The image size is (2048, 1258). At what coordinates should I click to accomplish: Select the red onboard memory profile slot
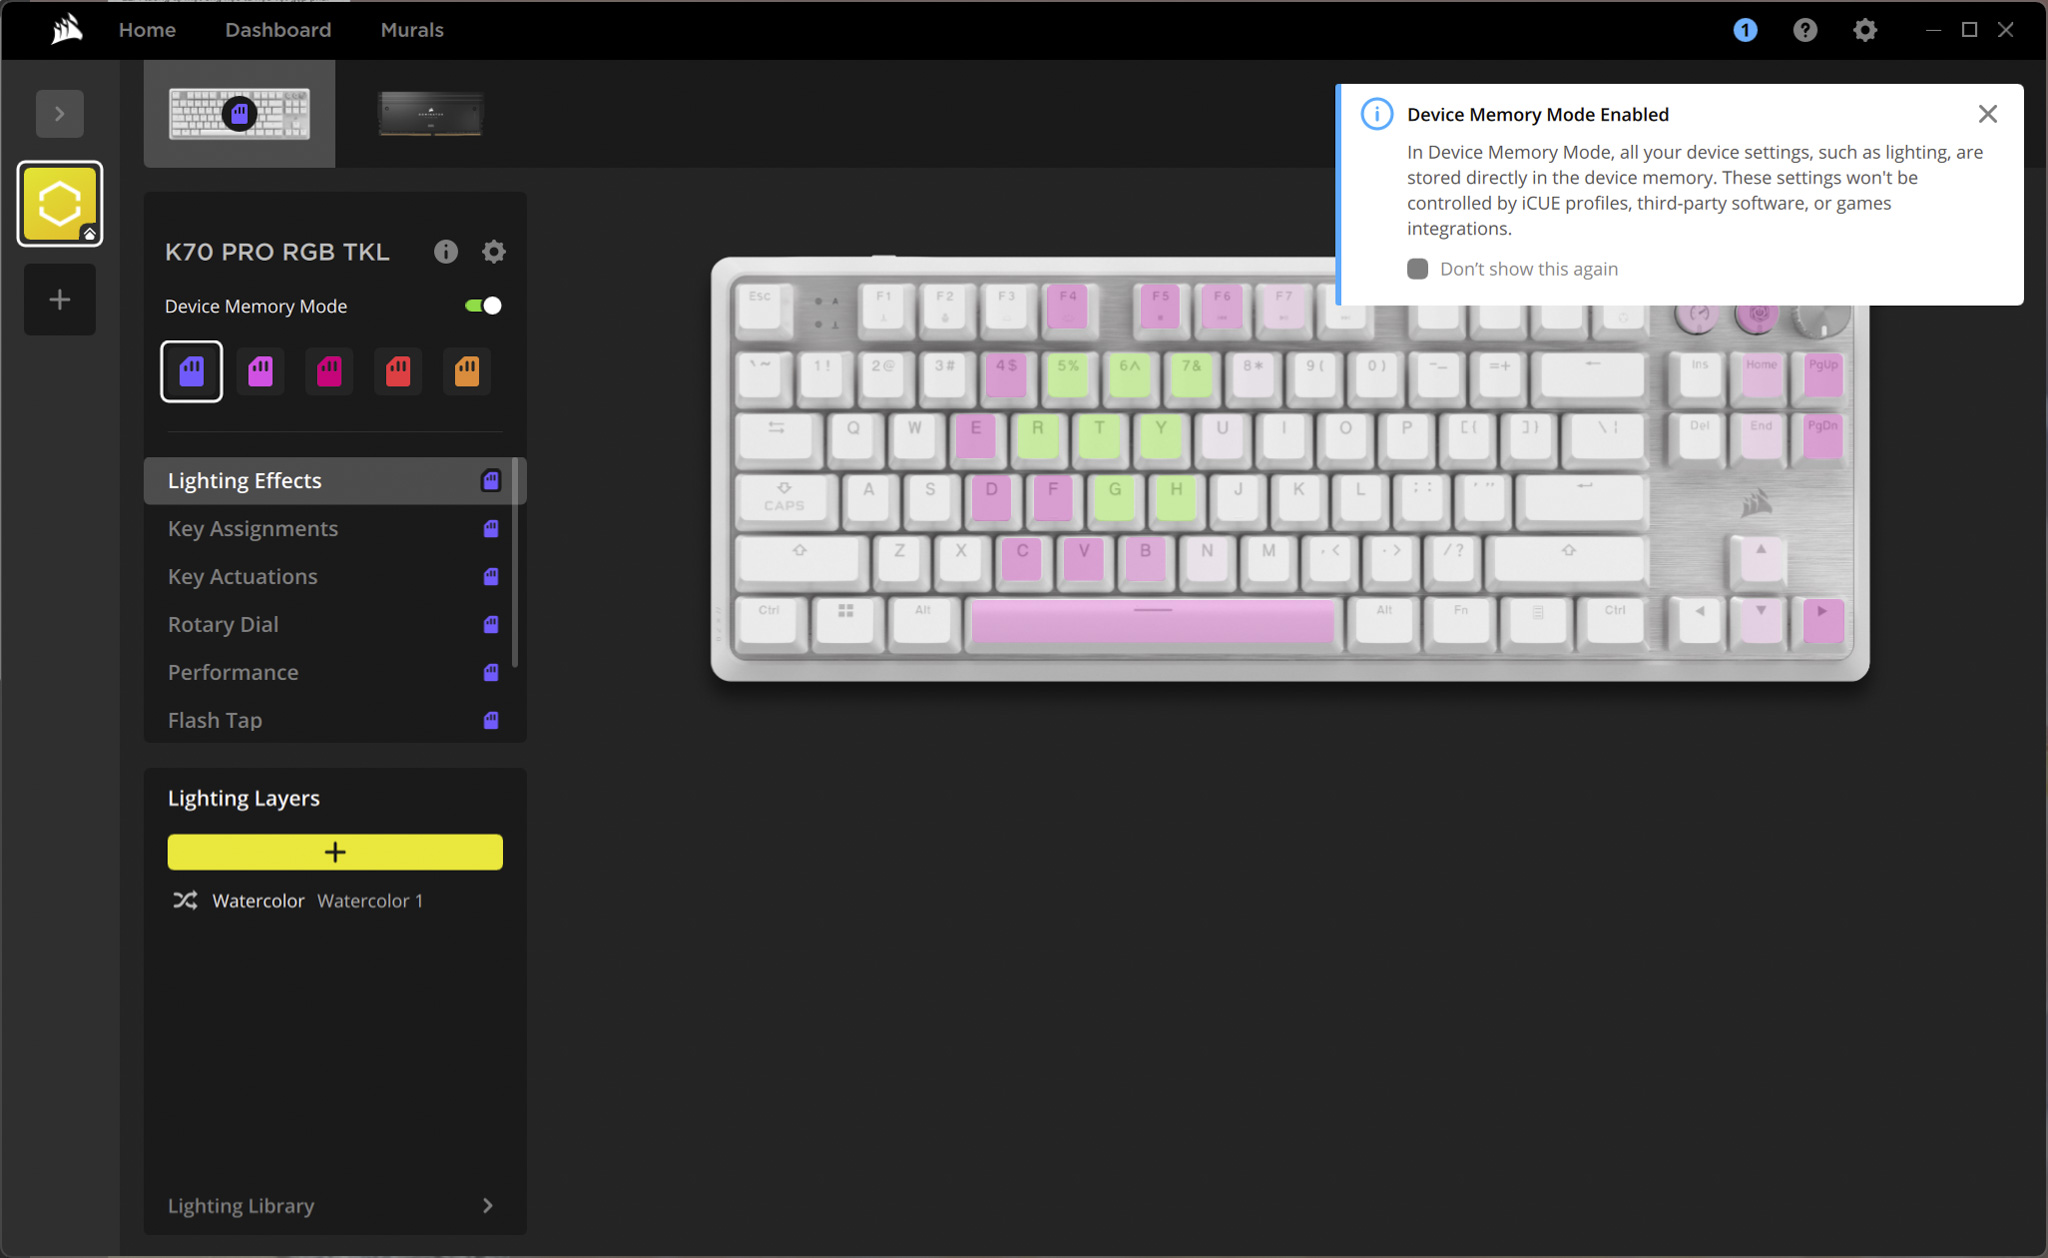(398, 371)
